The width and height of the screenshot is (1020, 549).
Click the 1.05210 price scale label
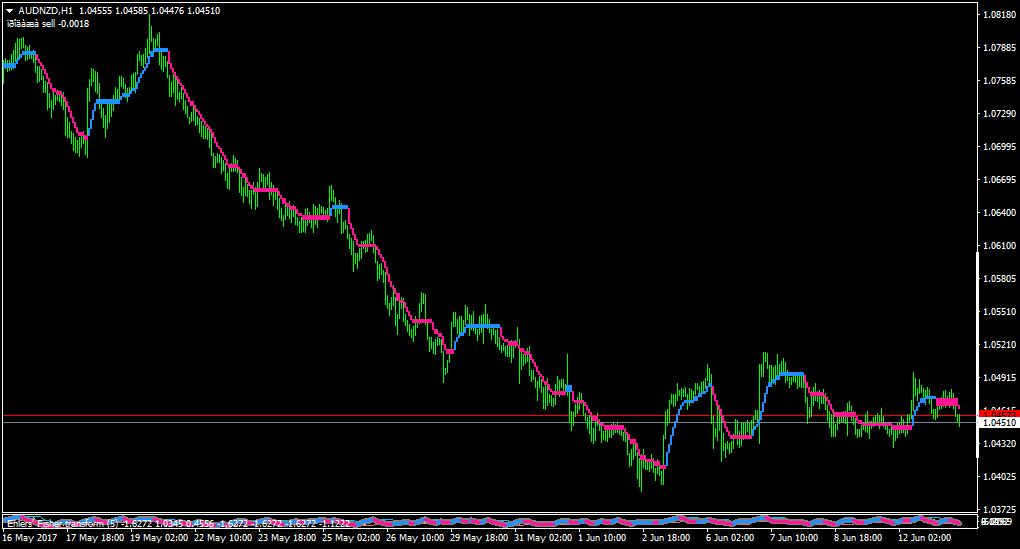pos(999,345)
